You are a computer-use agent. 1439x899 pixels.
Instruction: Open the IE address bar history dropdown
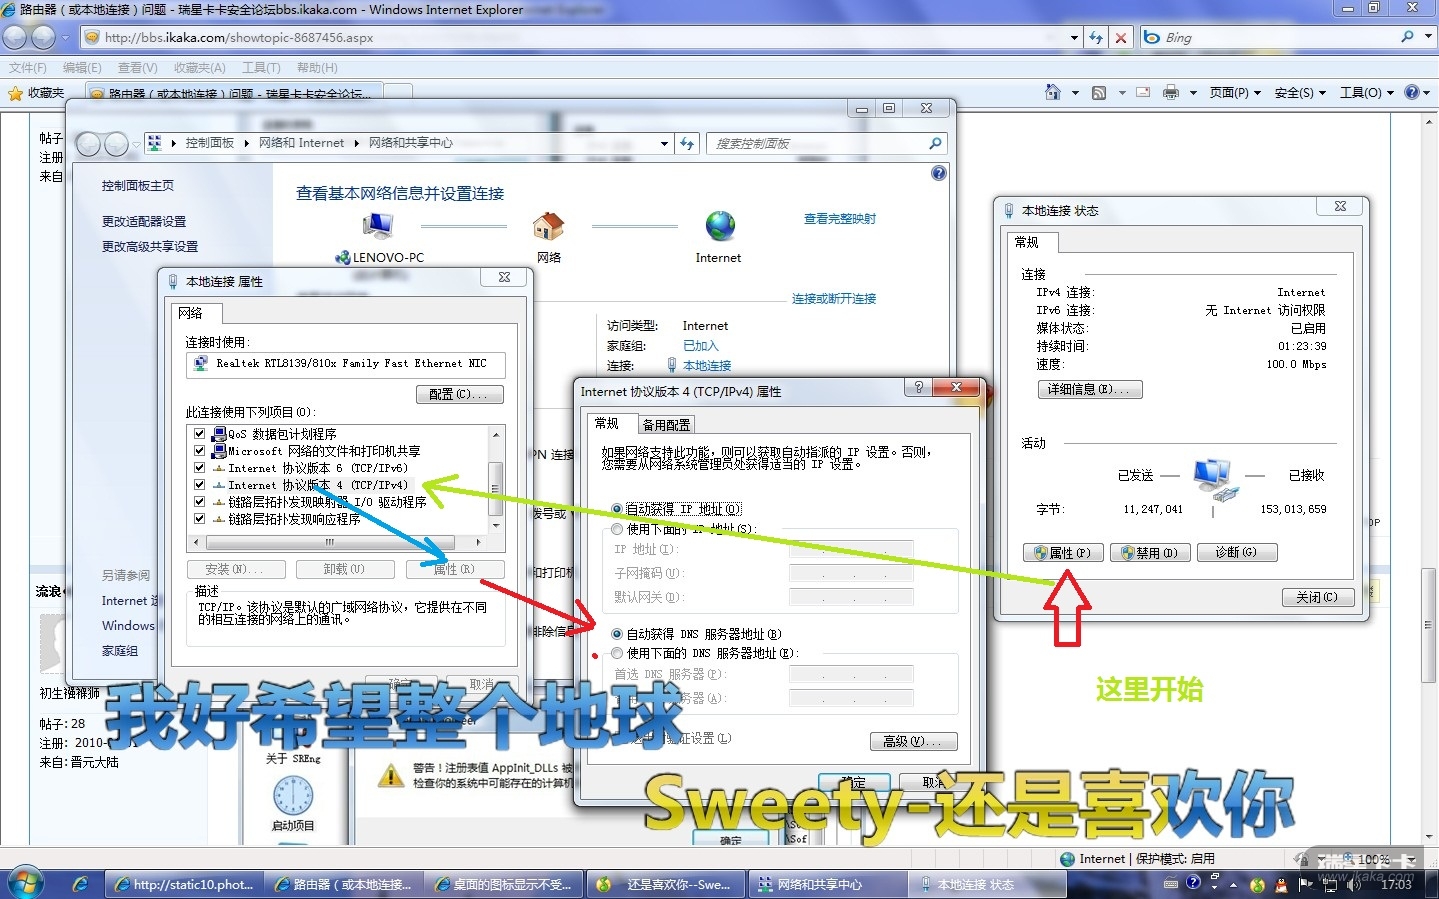tap(1074, 38)
